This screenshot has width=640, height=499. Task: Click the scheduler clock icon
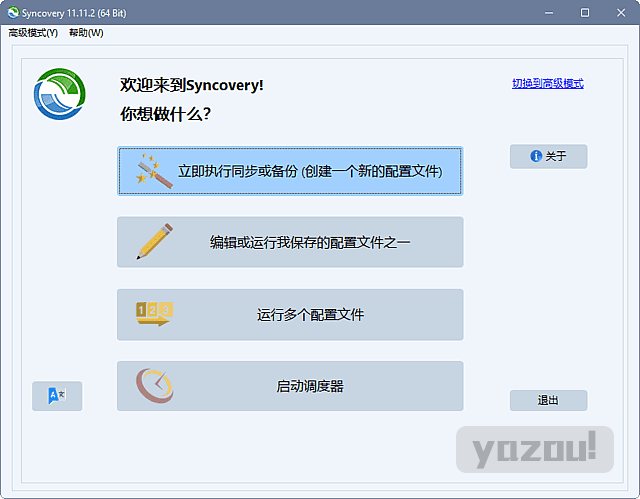tap(154, 386)
